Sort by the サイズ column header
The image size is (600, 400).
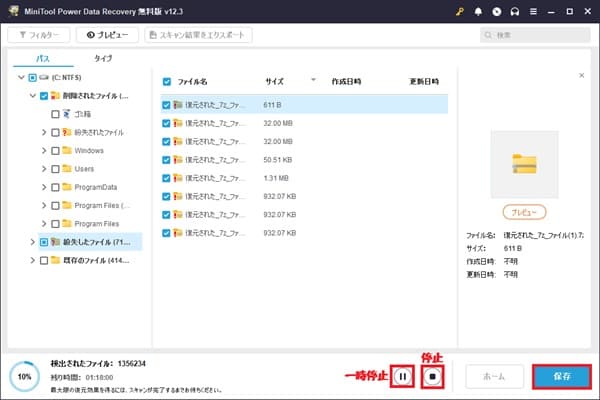(275, 82)
